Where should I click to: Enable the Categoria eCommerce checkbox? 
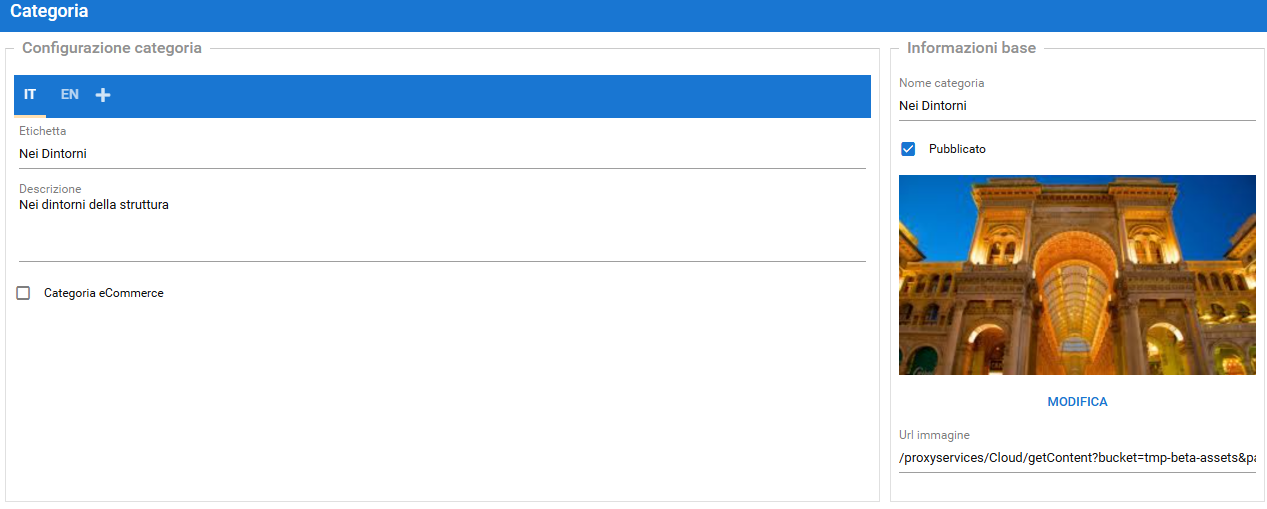(23, 293)
